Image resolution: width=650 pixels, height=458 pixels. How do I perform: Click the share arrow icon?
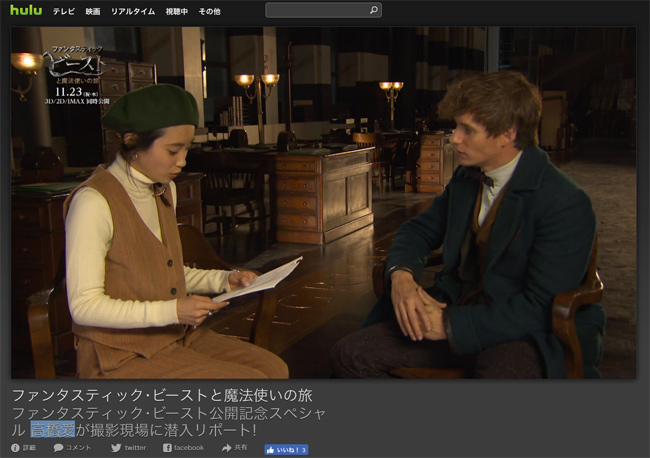click(226, 448)
